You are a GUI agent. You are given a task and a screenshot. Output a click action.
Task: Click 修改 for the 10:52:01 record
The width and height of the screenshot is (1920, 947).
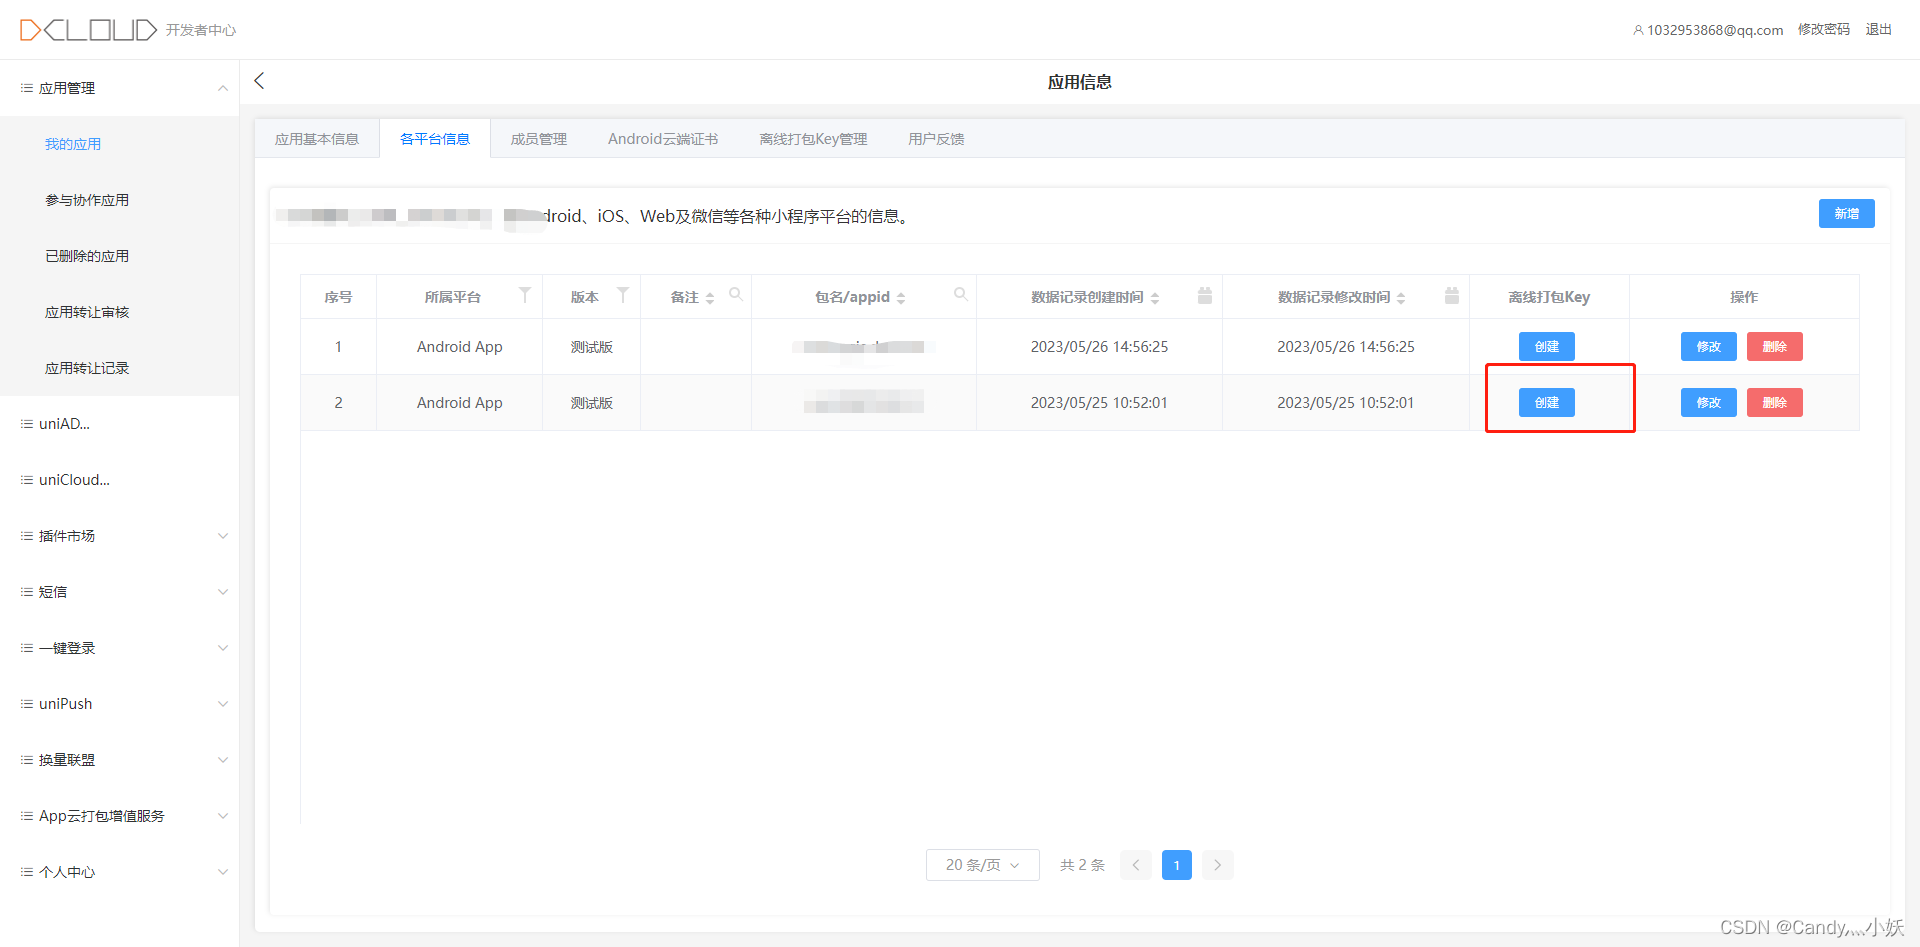pos(1709,403)
